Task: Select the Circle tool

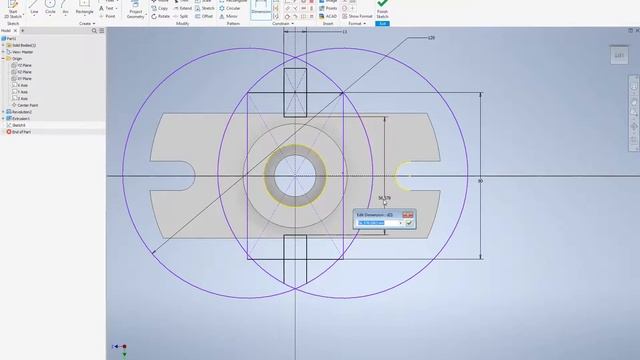Action: point(50,8)
